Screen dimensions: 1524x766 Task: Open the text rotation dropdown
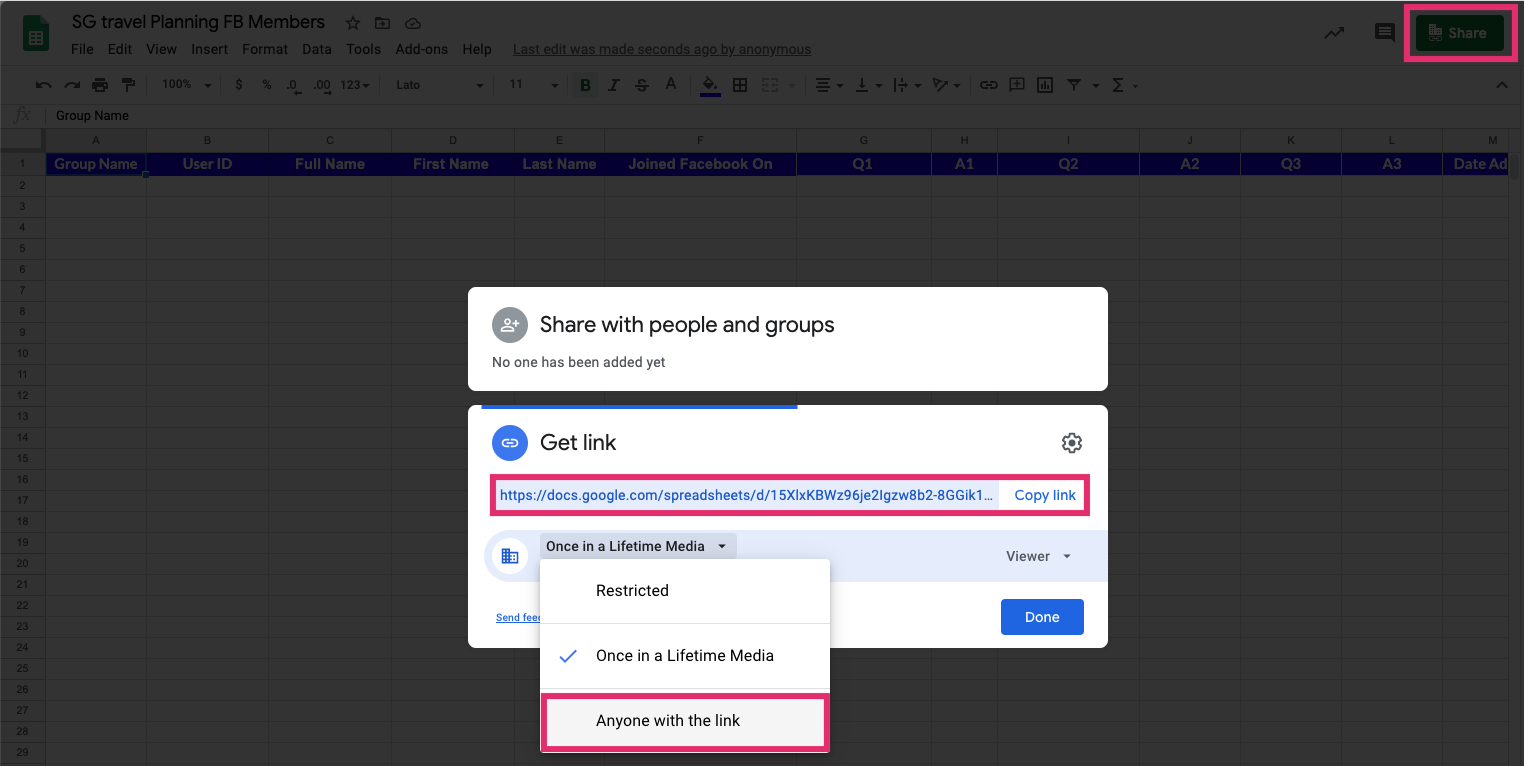pyautogui.click(x=945, y=85)
